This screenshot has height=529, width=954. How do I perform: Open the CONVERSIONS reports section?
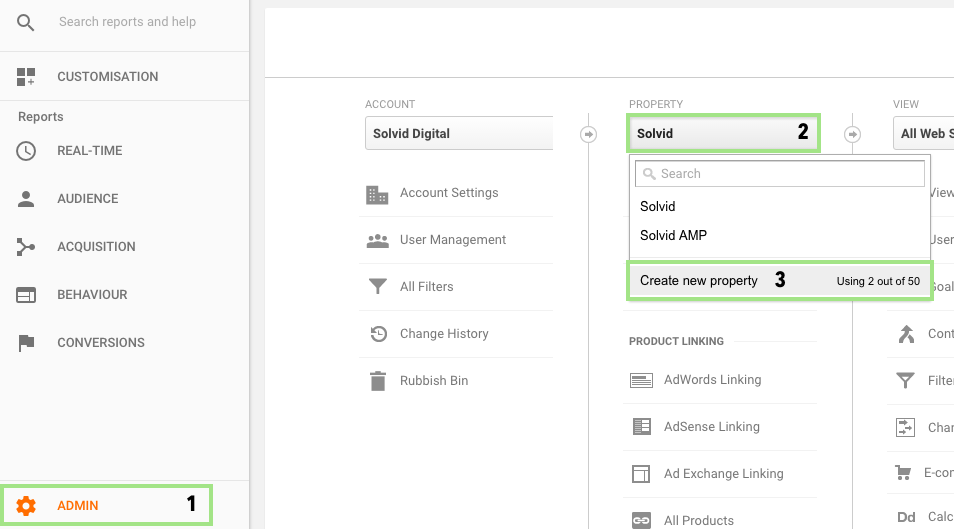click(x=101, y=343)
